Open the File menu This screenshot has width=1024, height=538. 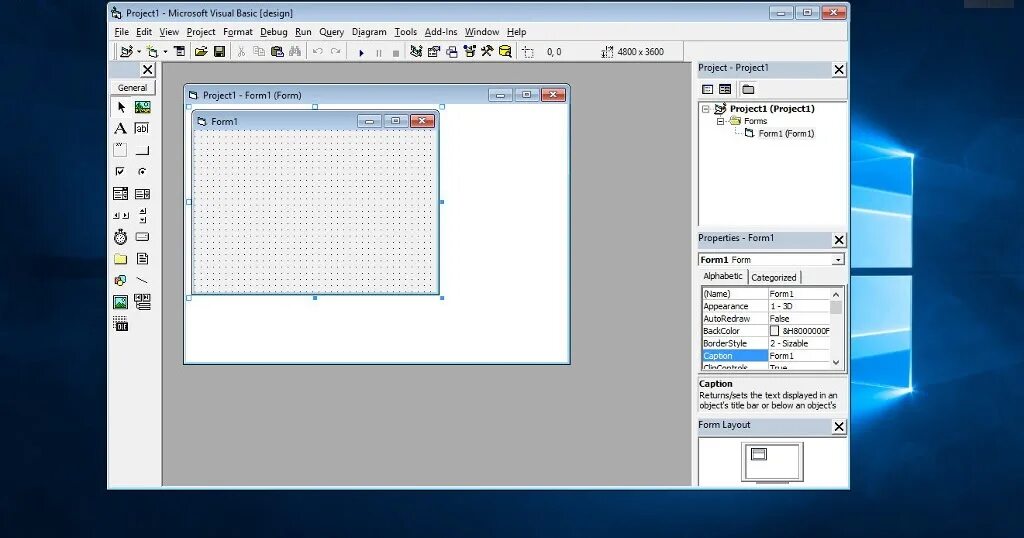[121, 31]
